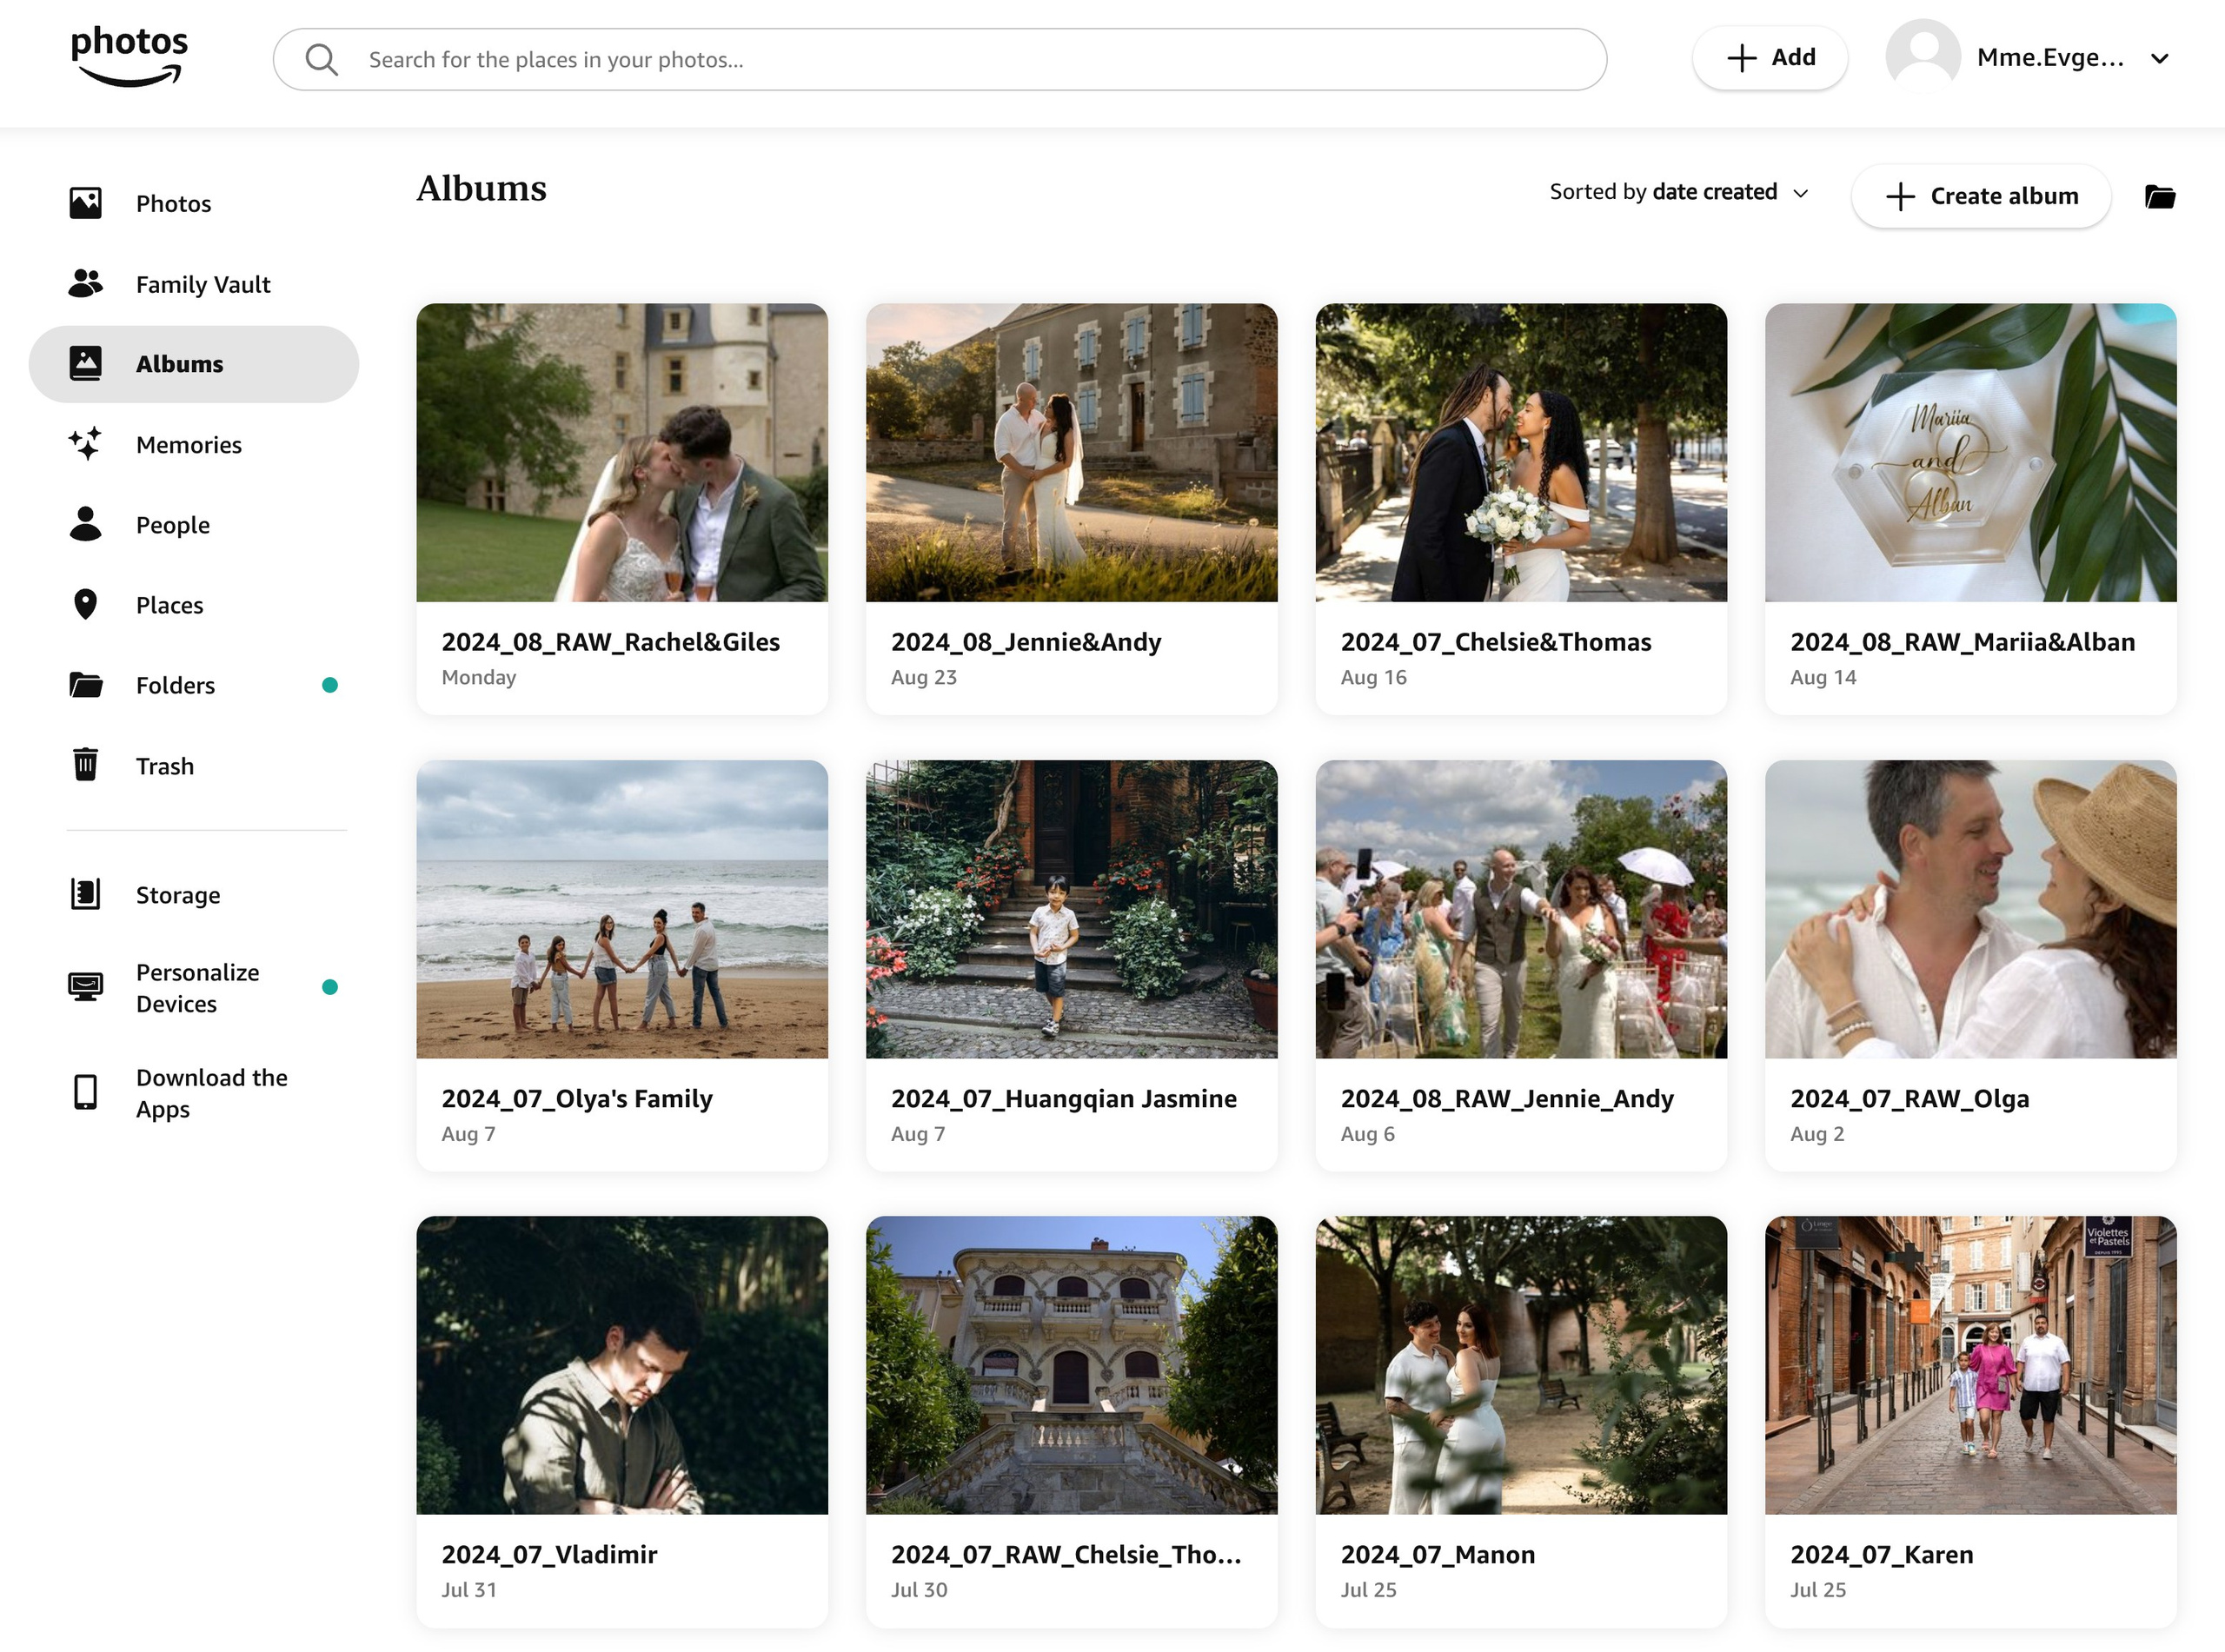Open the 'Sorted by date created' dropdown

pos(1680,191)
